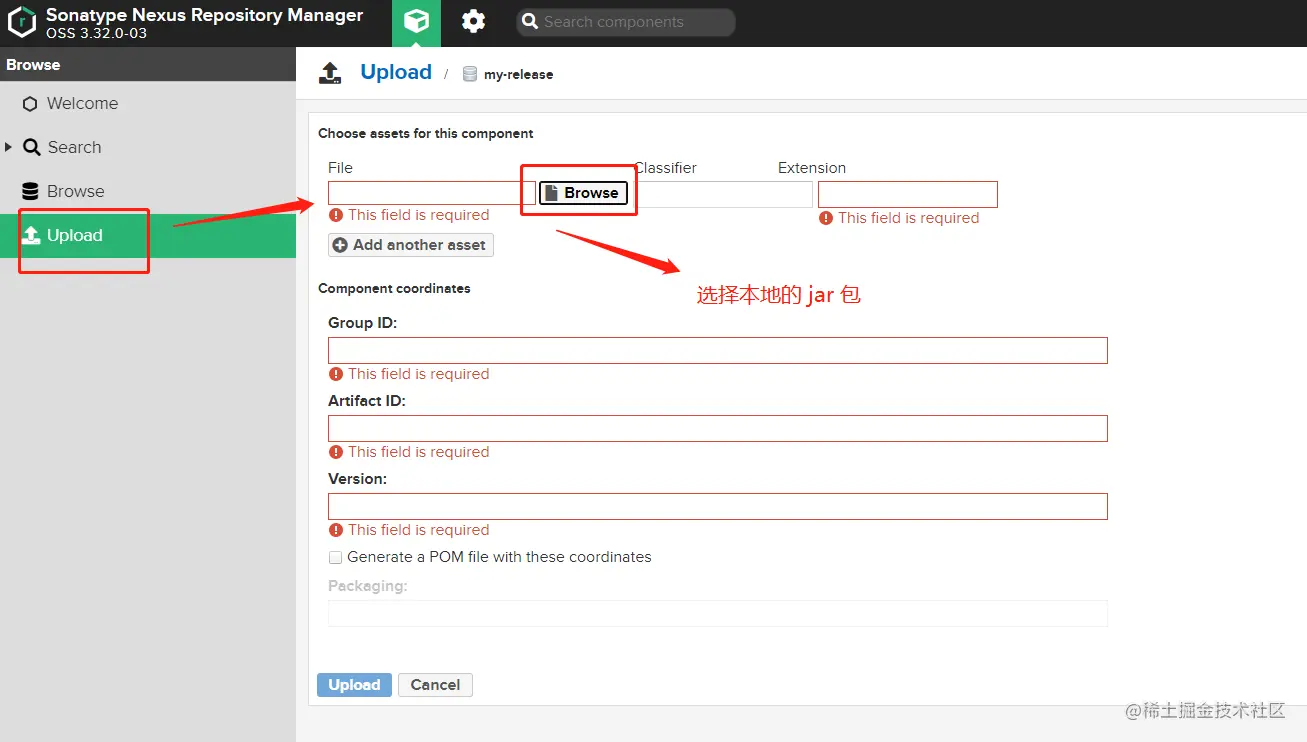
Task: Click the OSS 3.32.0-03 version text
Action: [x=97, y=33]
